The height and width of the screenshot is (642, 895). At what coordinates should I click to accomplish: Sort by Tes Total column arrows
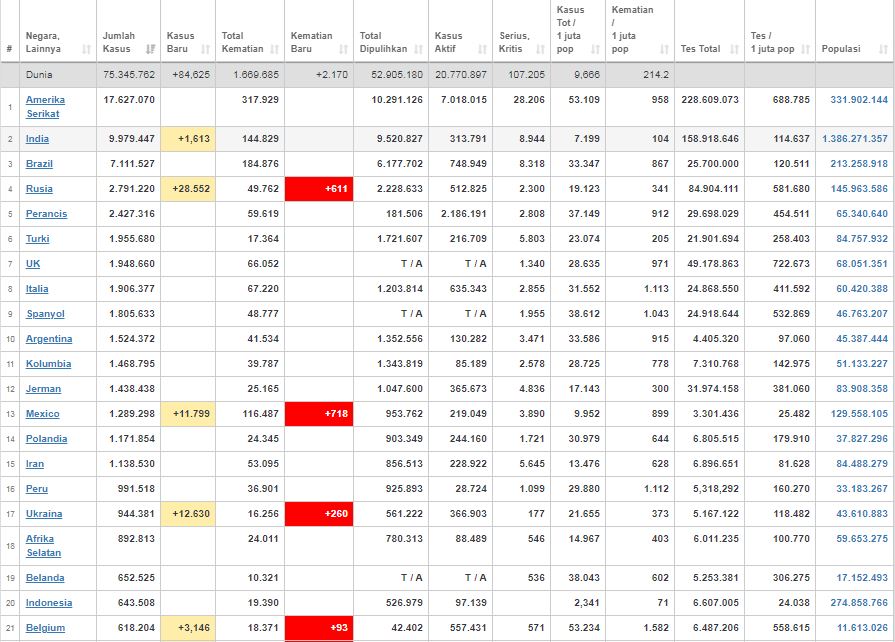point(735,49)
